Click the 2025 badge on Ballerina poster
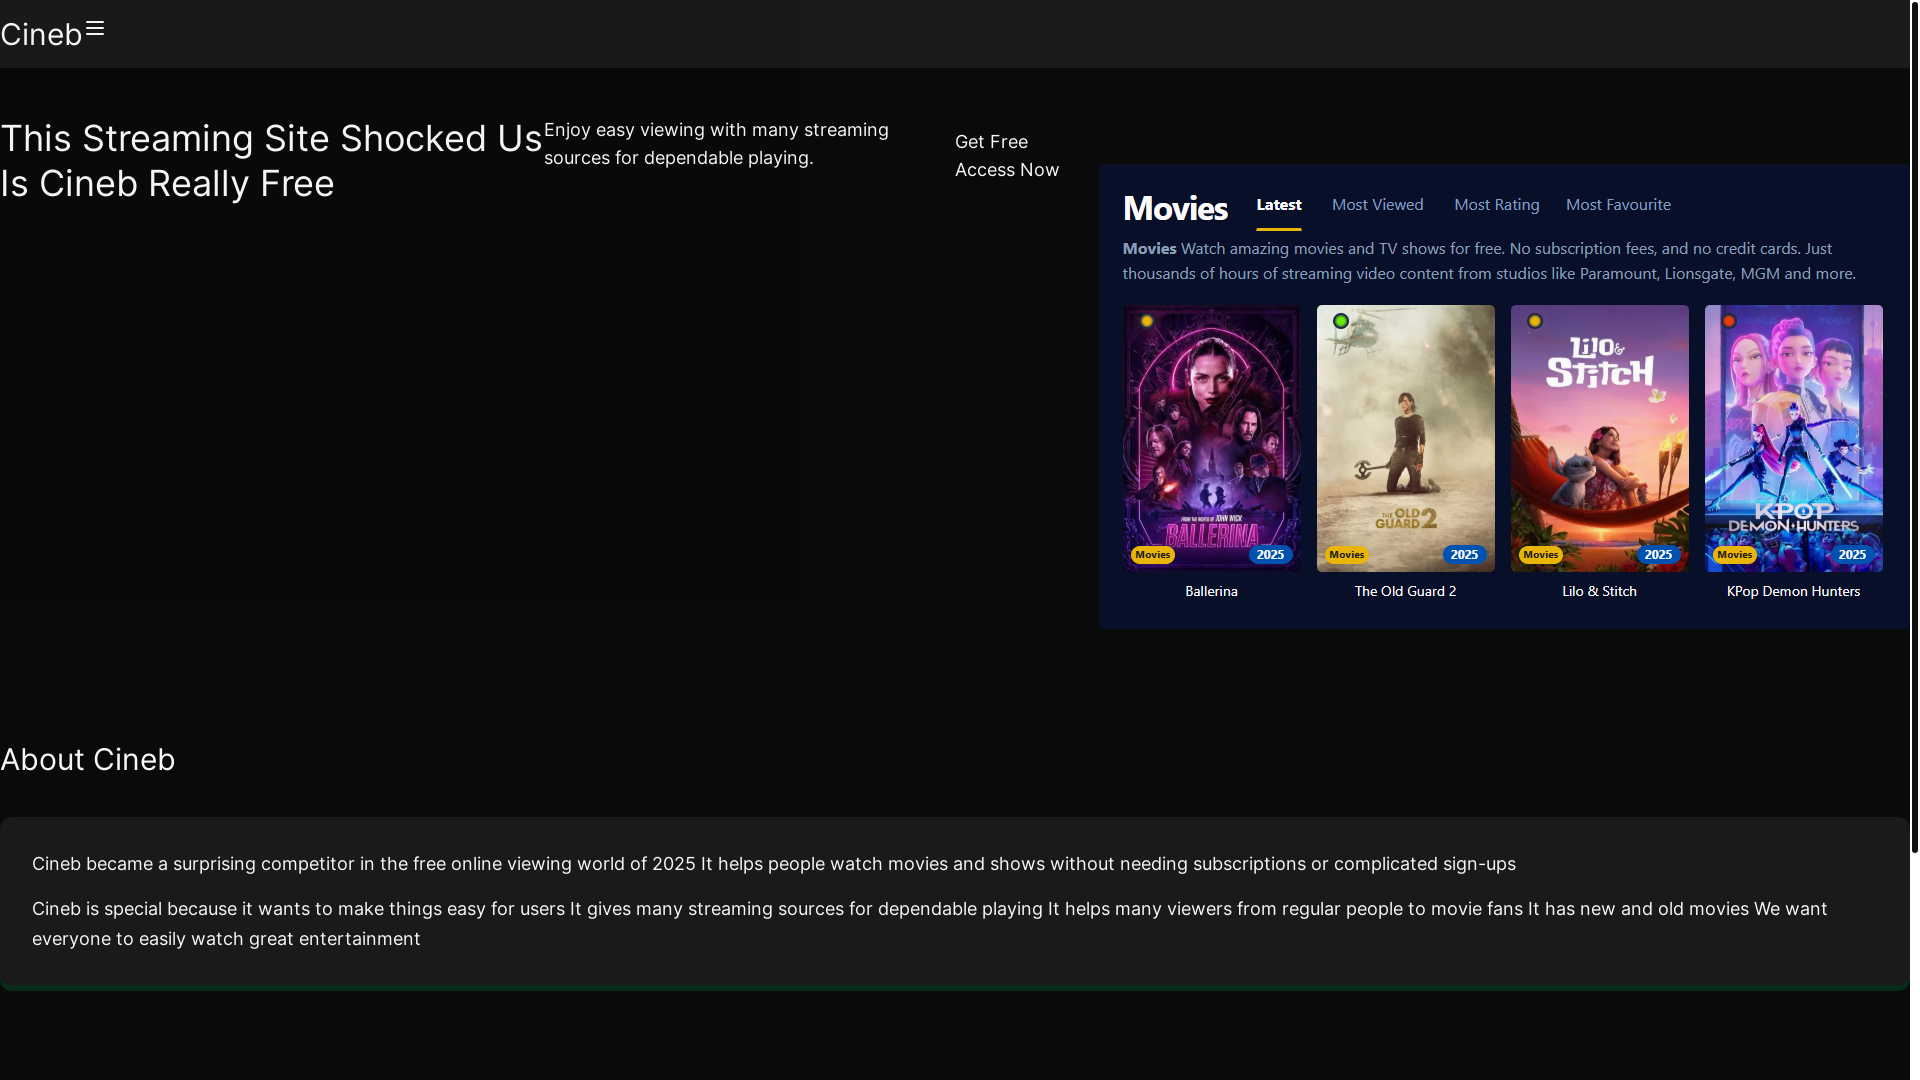The height and width of the screenshot is (1080, 1920). (1270, 555)
